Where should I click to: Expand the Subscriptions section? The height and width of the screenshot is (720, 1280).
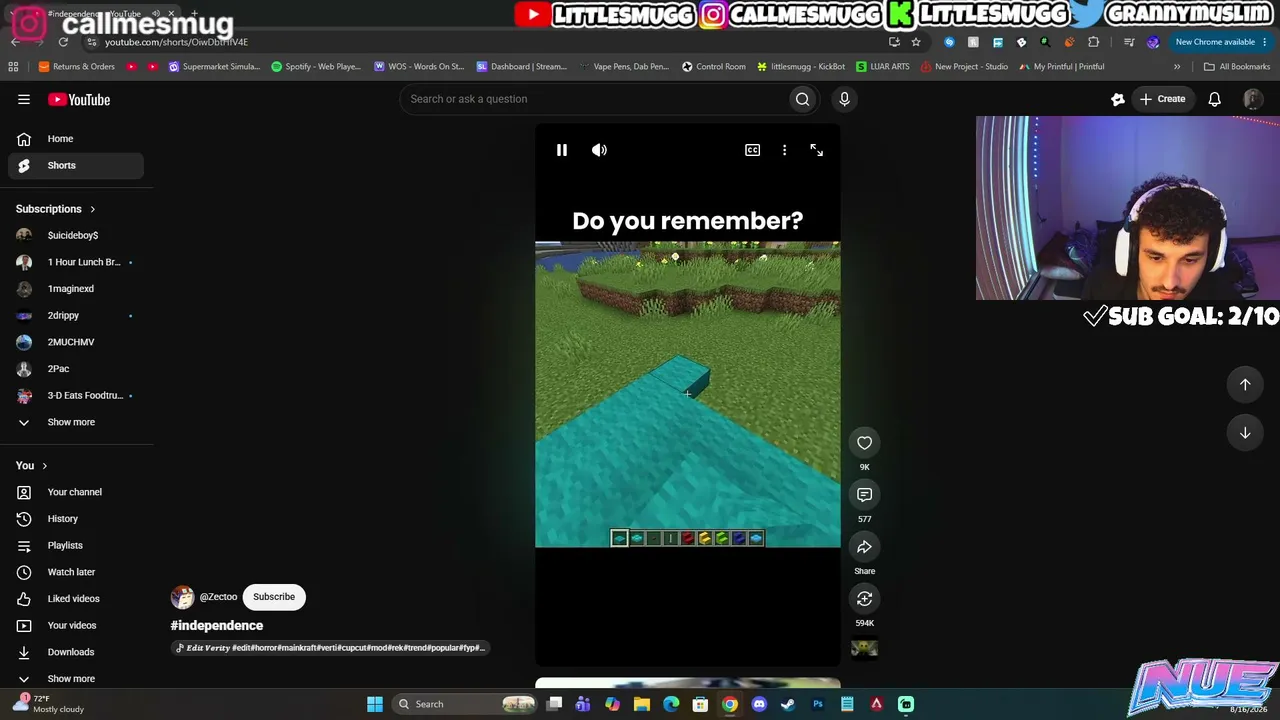click(56, 209)
